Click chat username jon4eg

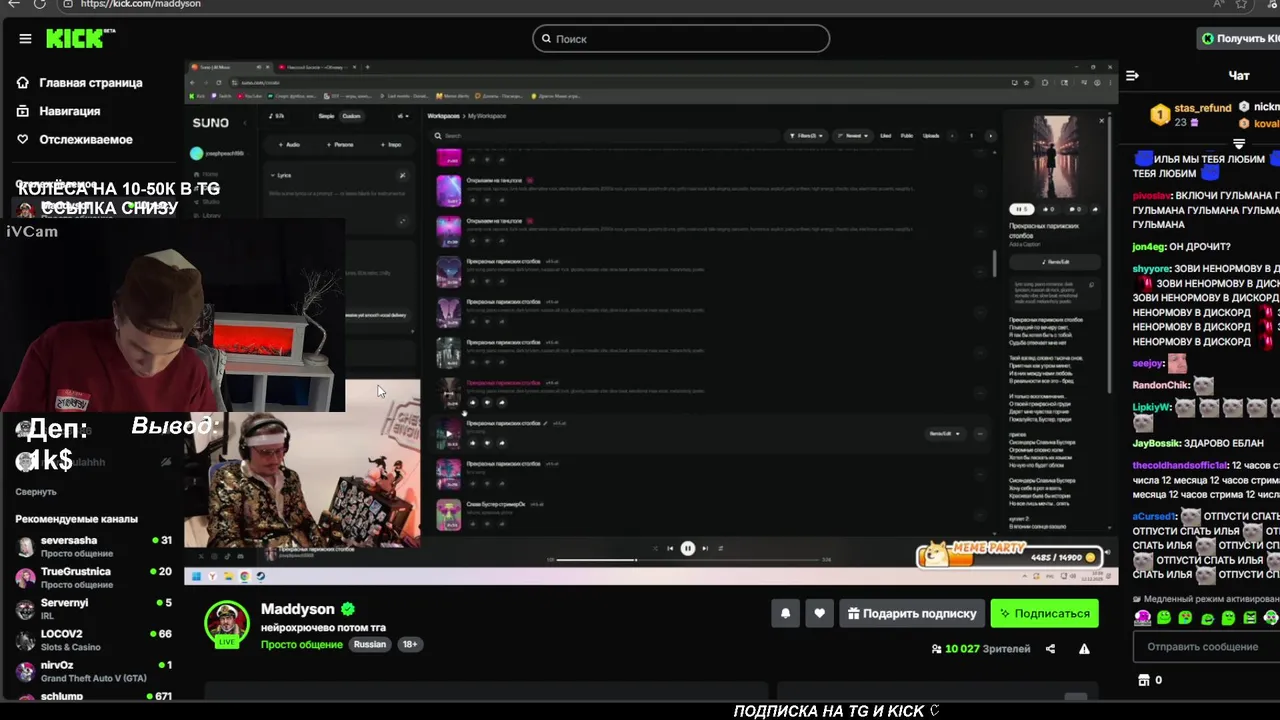(x=1148, y=247)
